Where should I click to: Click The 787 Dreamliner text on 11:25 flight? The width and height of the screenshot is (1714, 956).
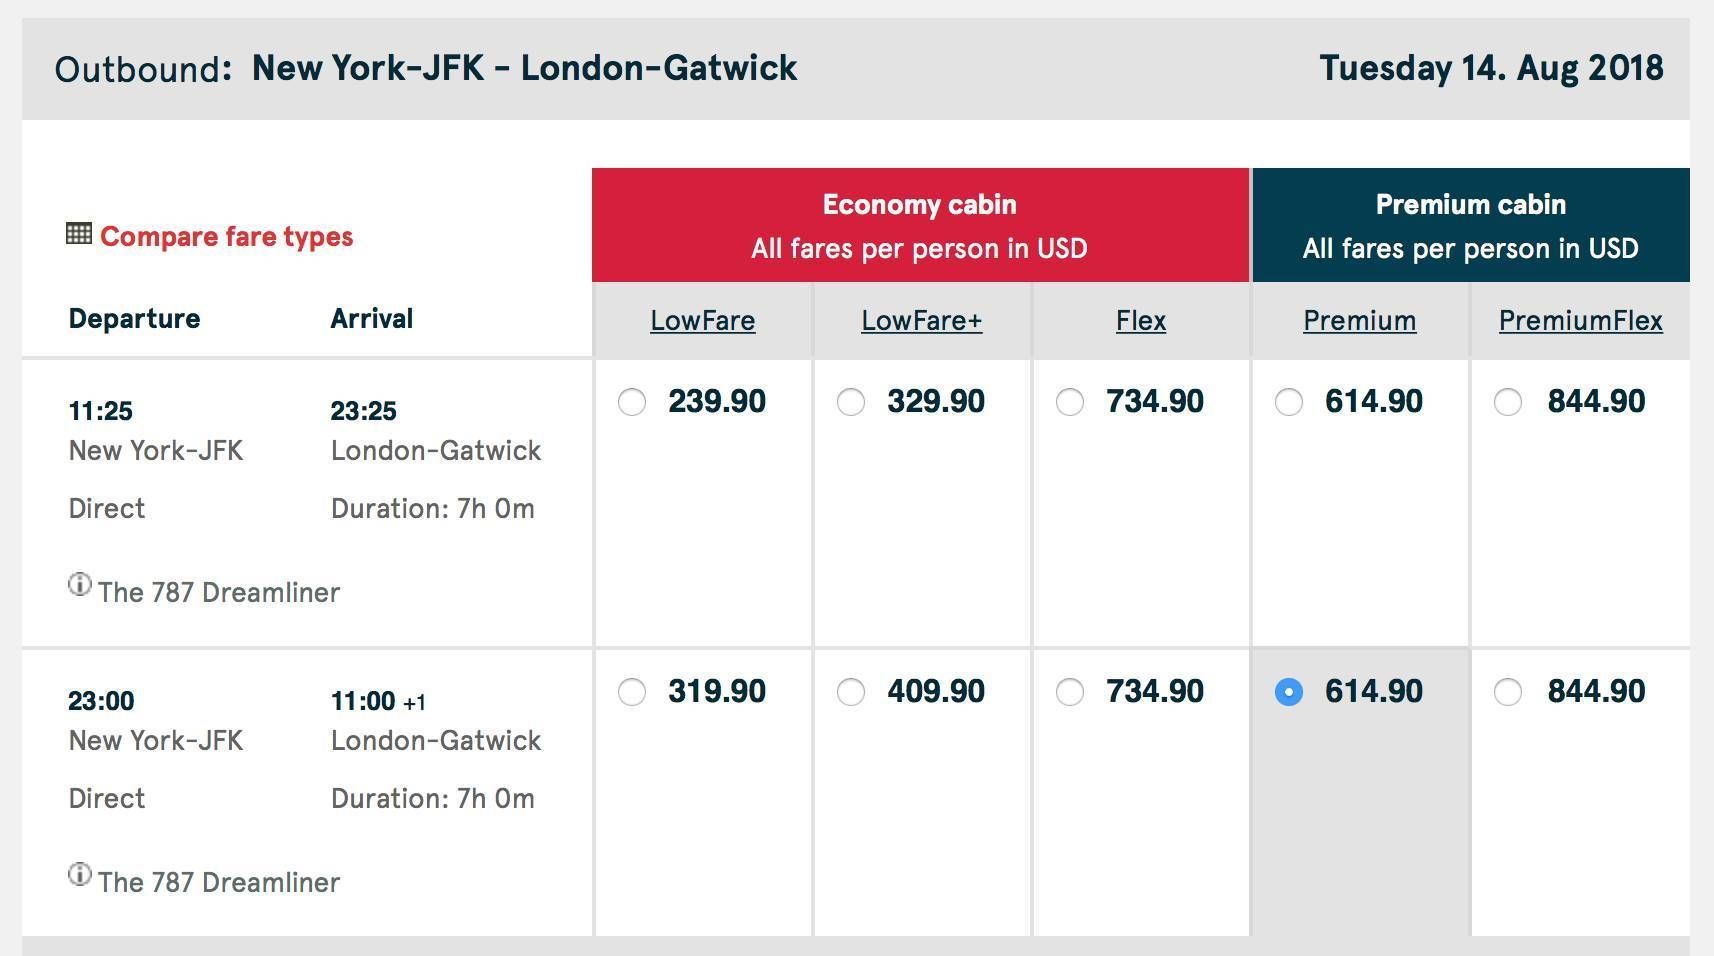tap(219, 592)
